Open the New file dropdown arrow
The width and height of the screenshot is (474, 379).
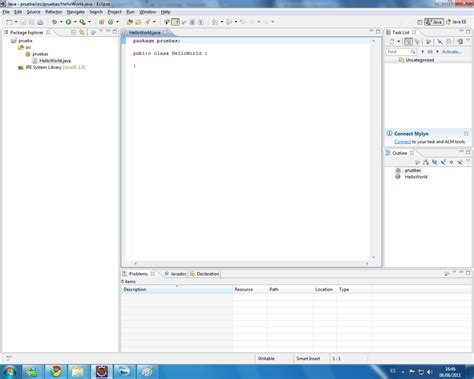[x=16, y=22]
